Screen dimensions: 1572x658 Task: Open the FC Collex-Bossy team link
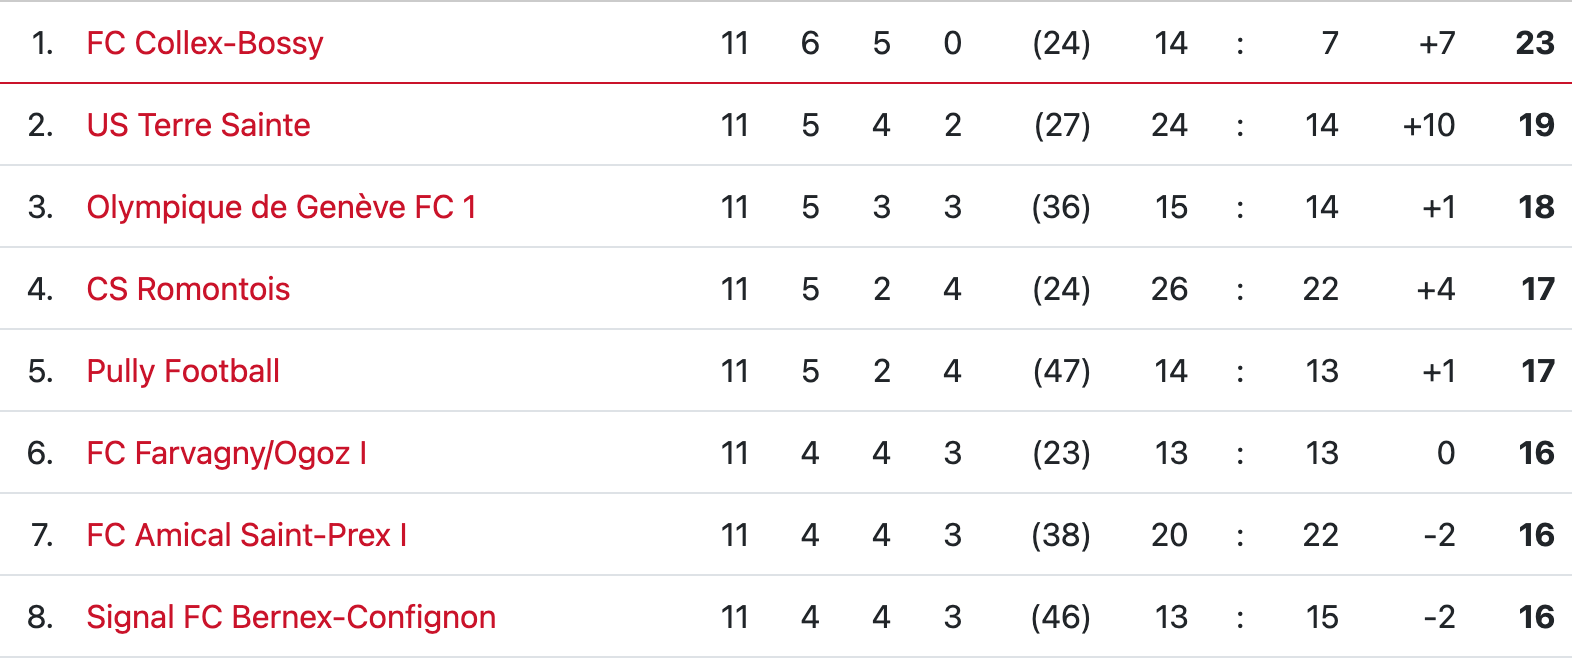(x=205, y=43)
